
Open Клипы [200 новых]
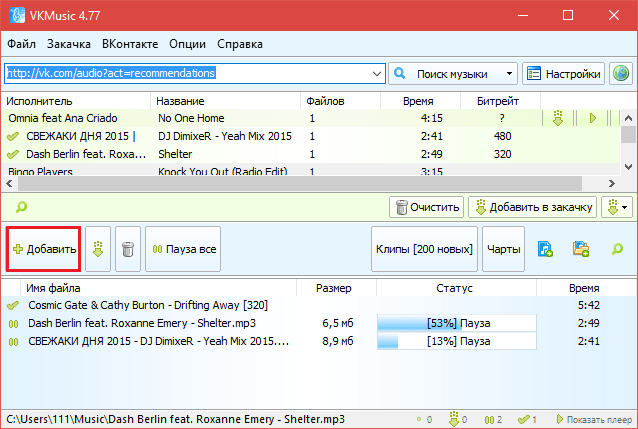pos(424,249)
